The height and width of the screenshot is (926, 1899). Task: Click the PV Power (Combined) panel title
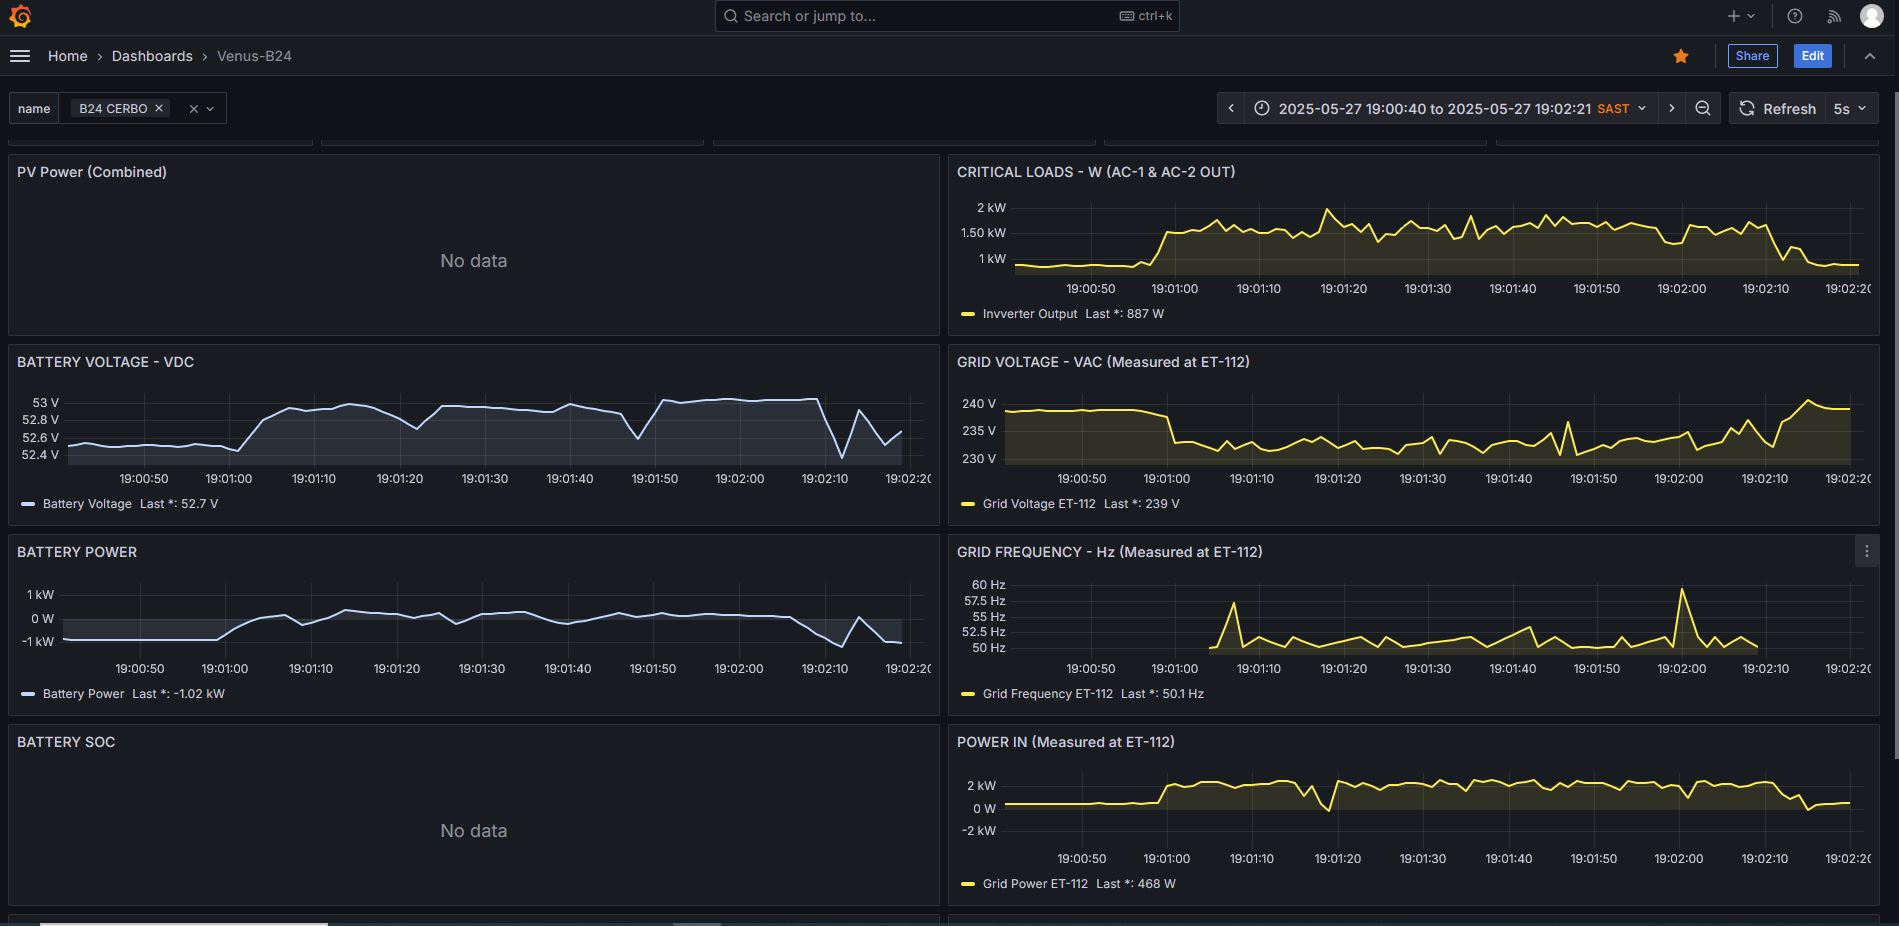92,172
